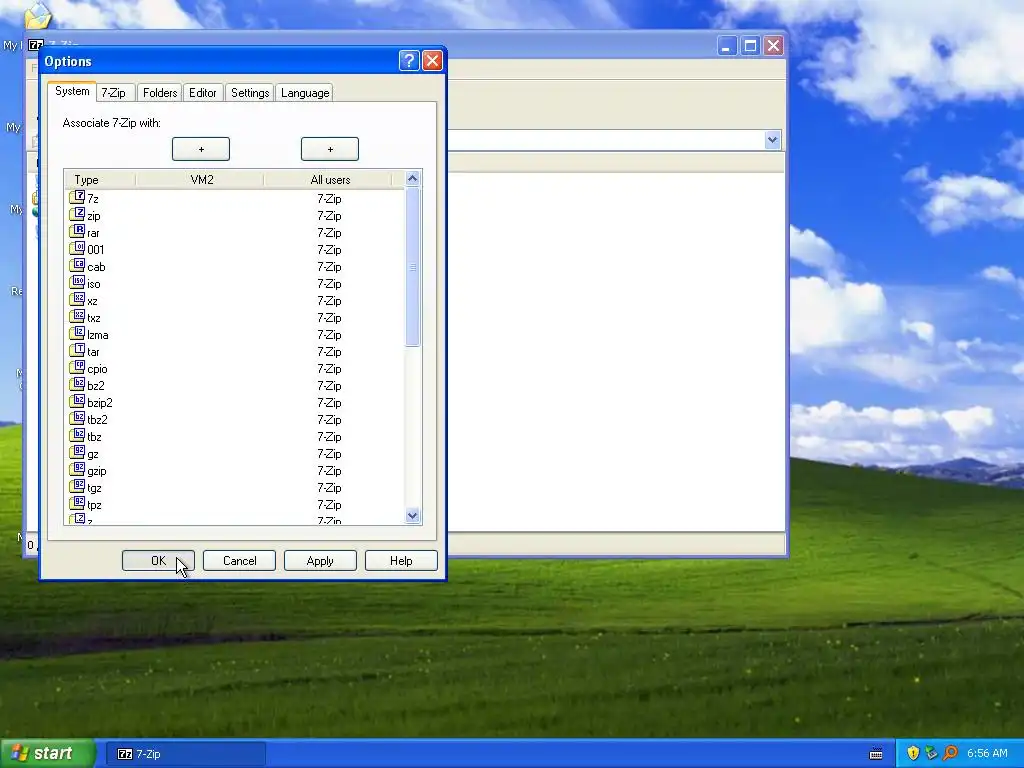Open the Folders tab

[x=160, y=93]
